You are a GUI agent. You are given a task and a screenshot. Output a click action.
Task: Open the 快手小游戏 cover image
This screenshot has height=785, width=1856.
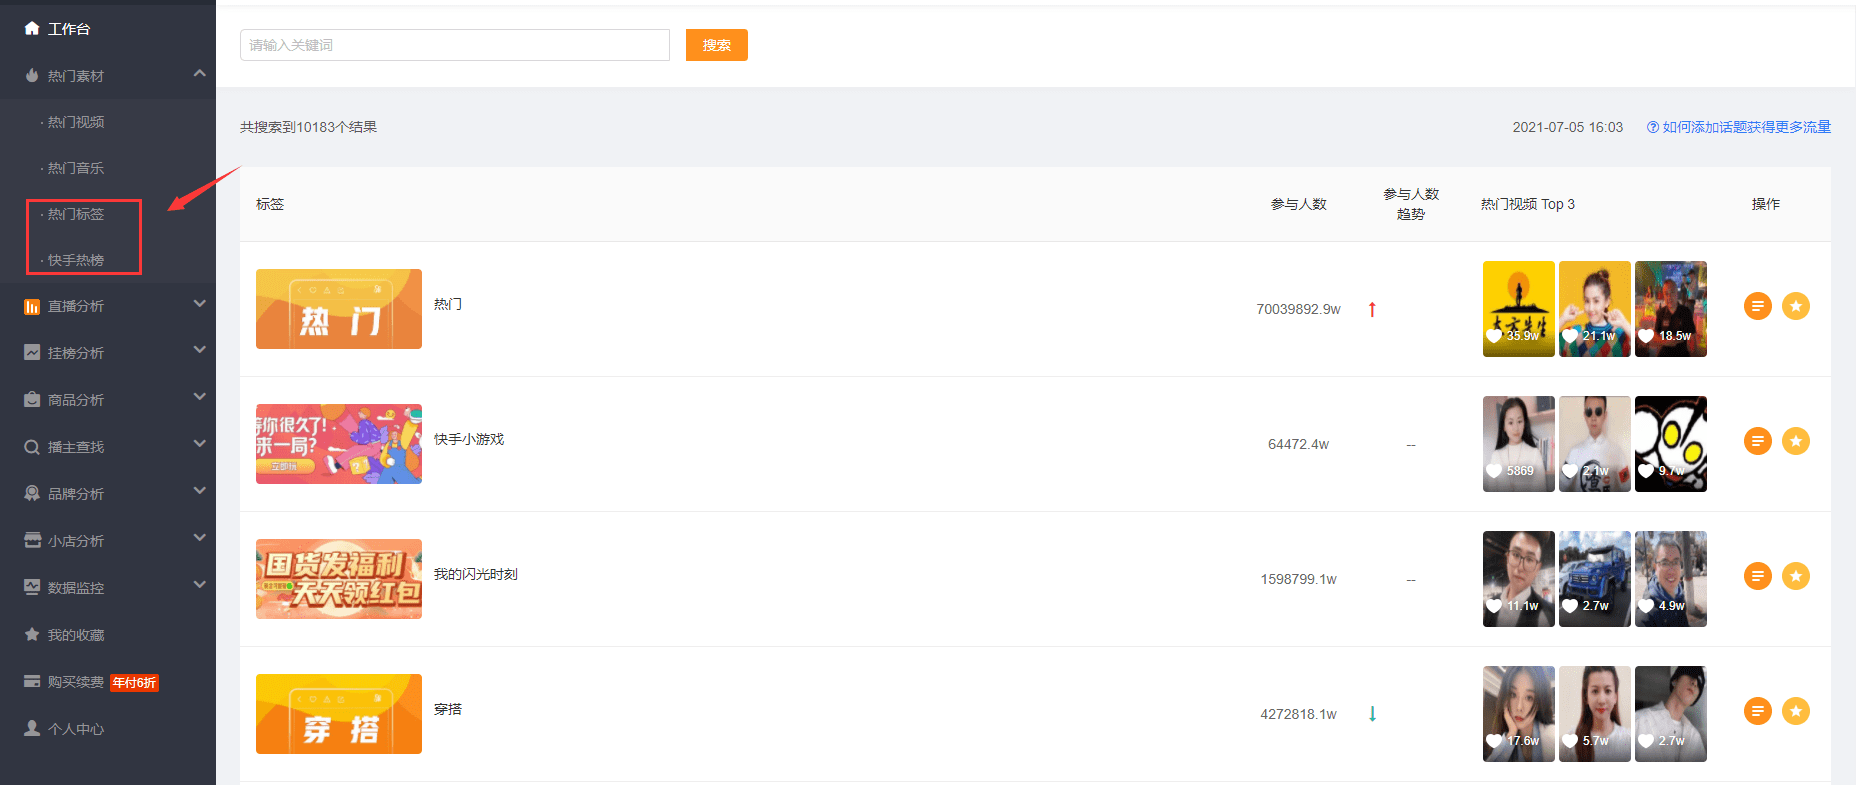[x=339, y=444]
